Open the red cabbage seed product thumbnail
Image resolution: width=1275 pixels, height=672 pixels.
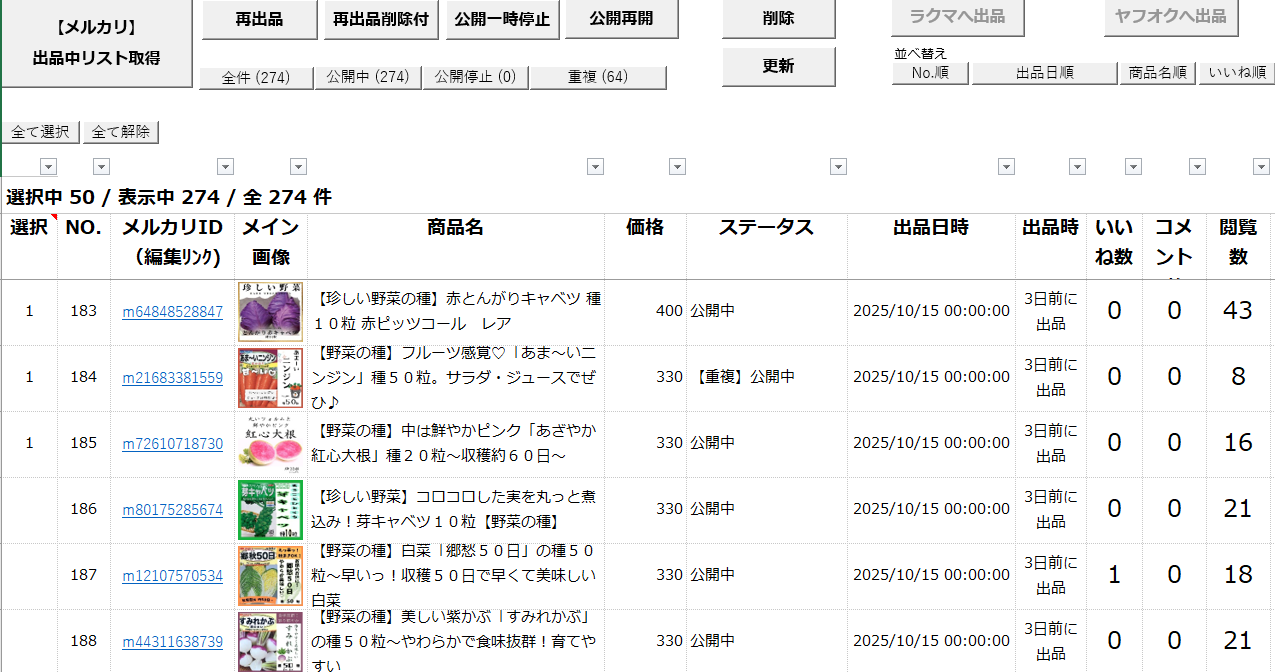[x=271, y=312]
